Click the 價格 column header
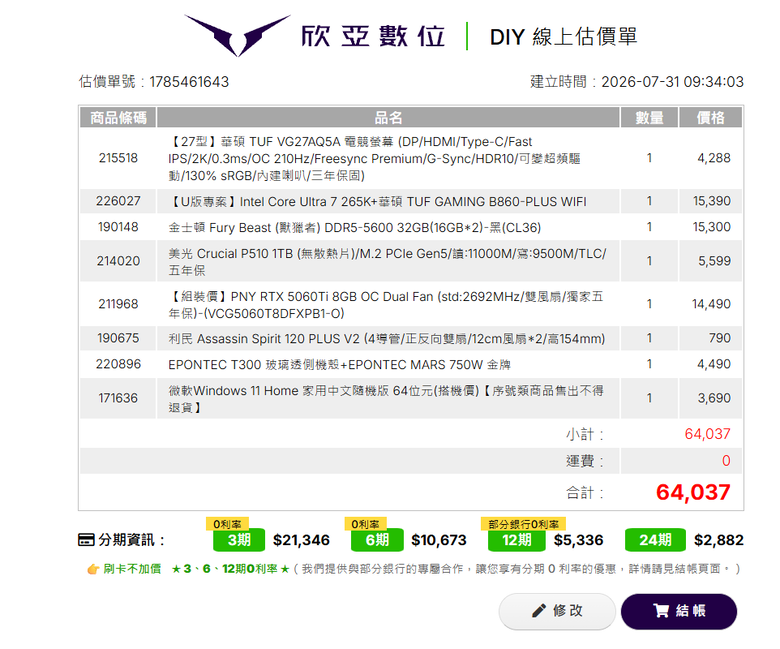The image size is (780, 649). (x=710, y=117)
